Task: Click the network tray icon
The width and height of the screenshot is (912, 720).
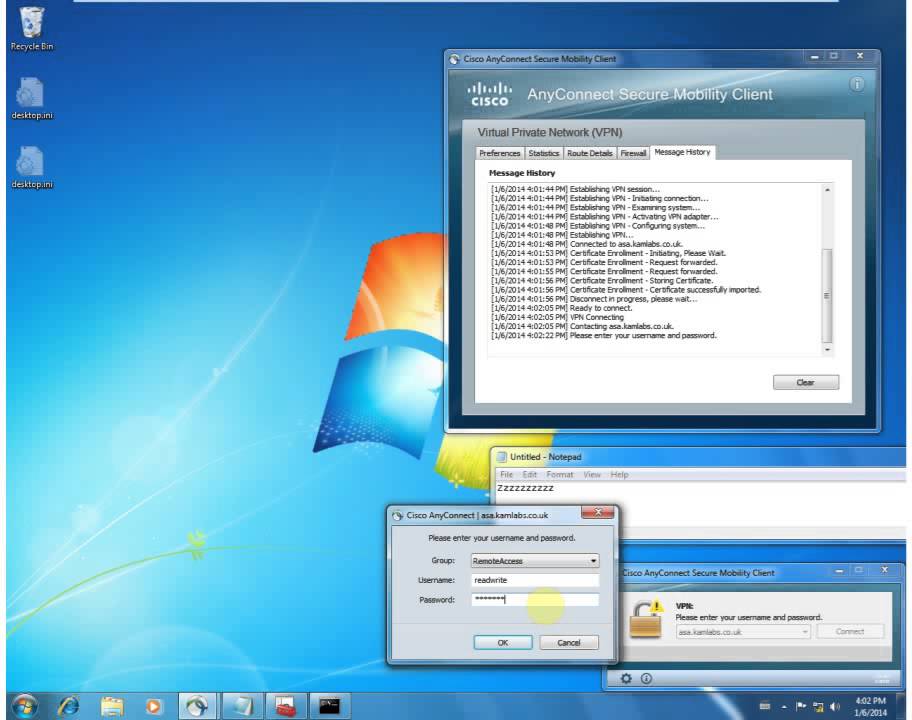Action: click(818, 707)
